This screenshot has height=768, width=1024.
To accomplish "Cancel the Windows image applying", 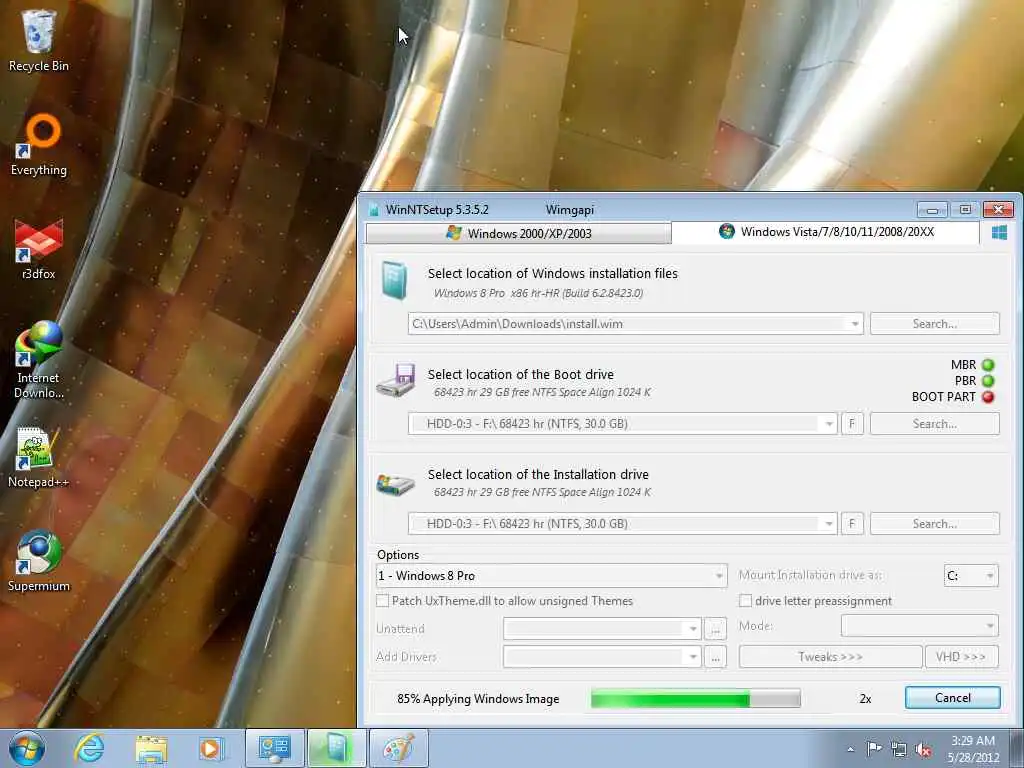I will point(953,697).
